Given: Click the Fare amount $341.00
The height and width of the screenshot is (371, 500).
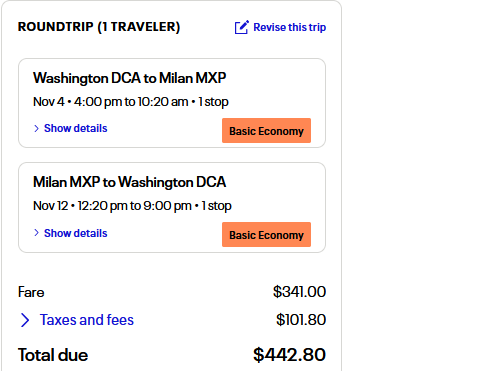Looking at the screenshot, I should (299, 292).
